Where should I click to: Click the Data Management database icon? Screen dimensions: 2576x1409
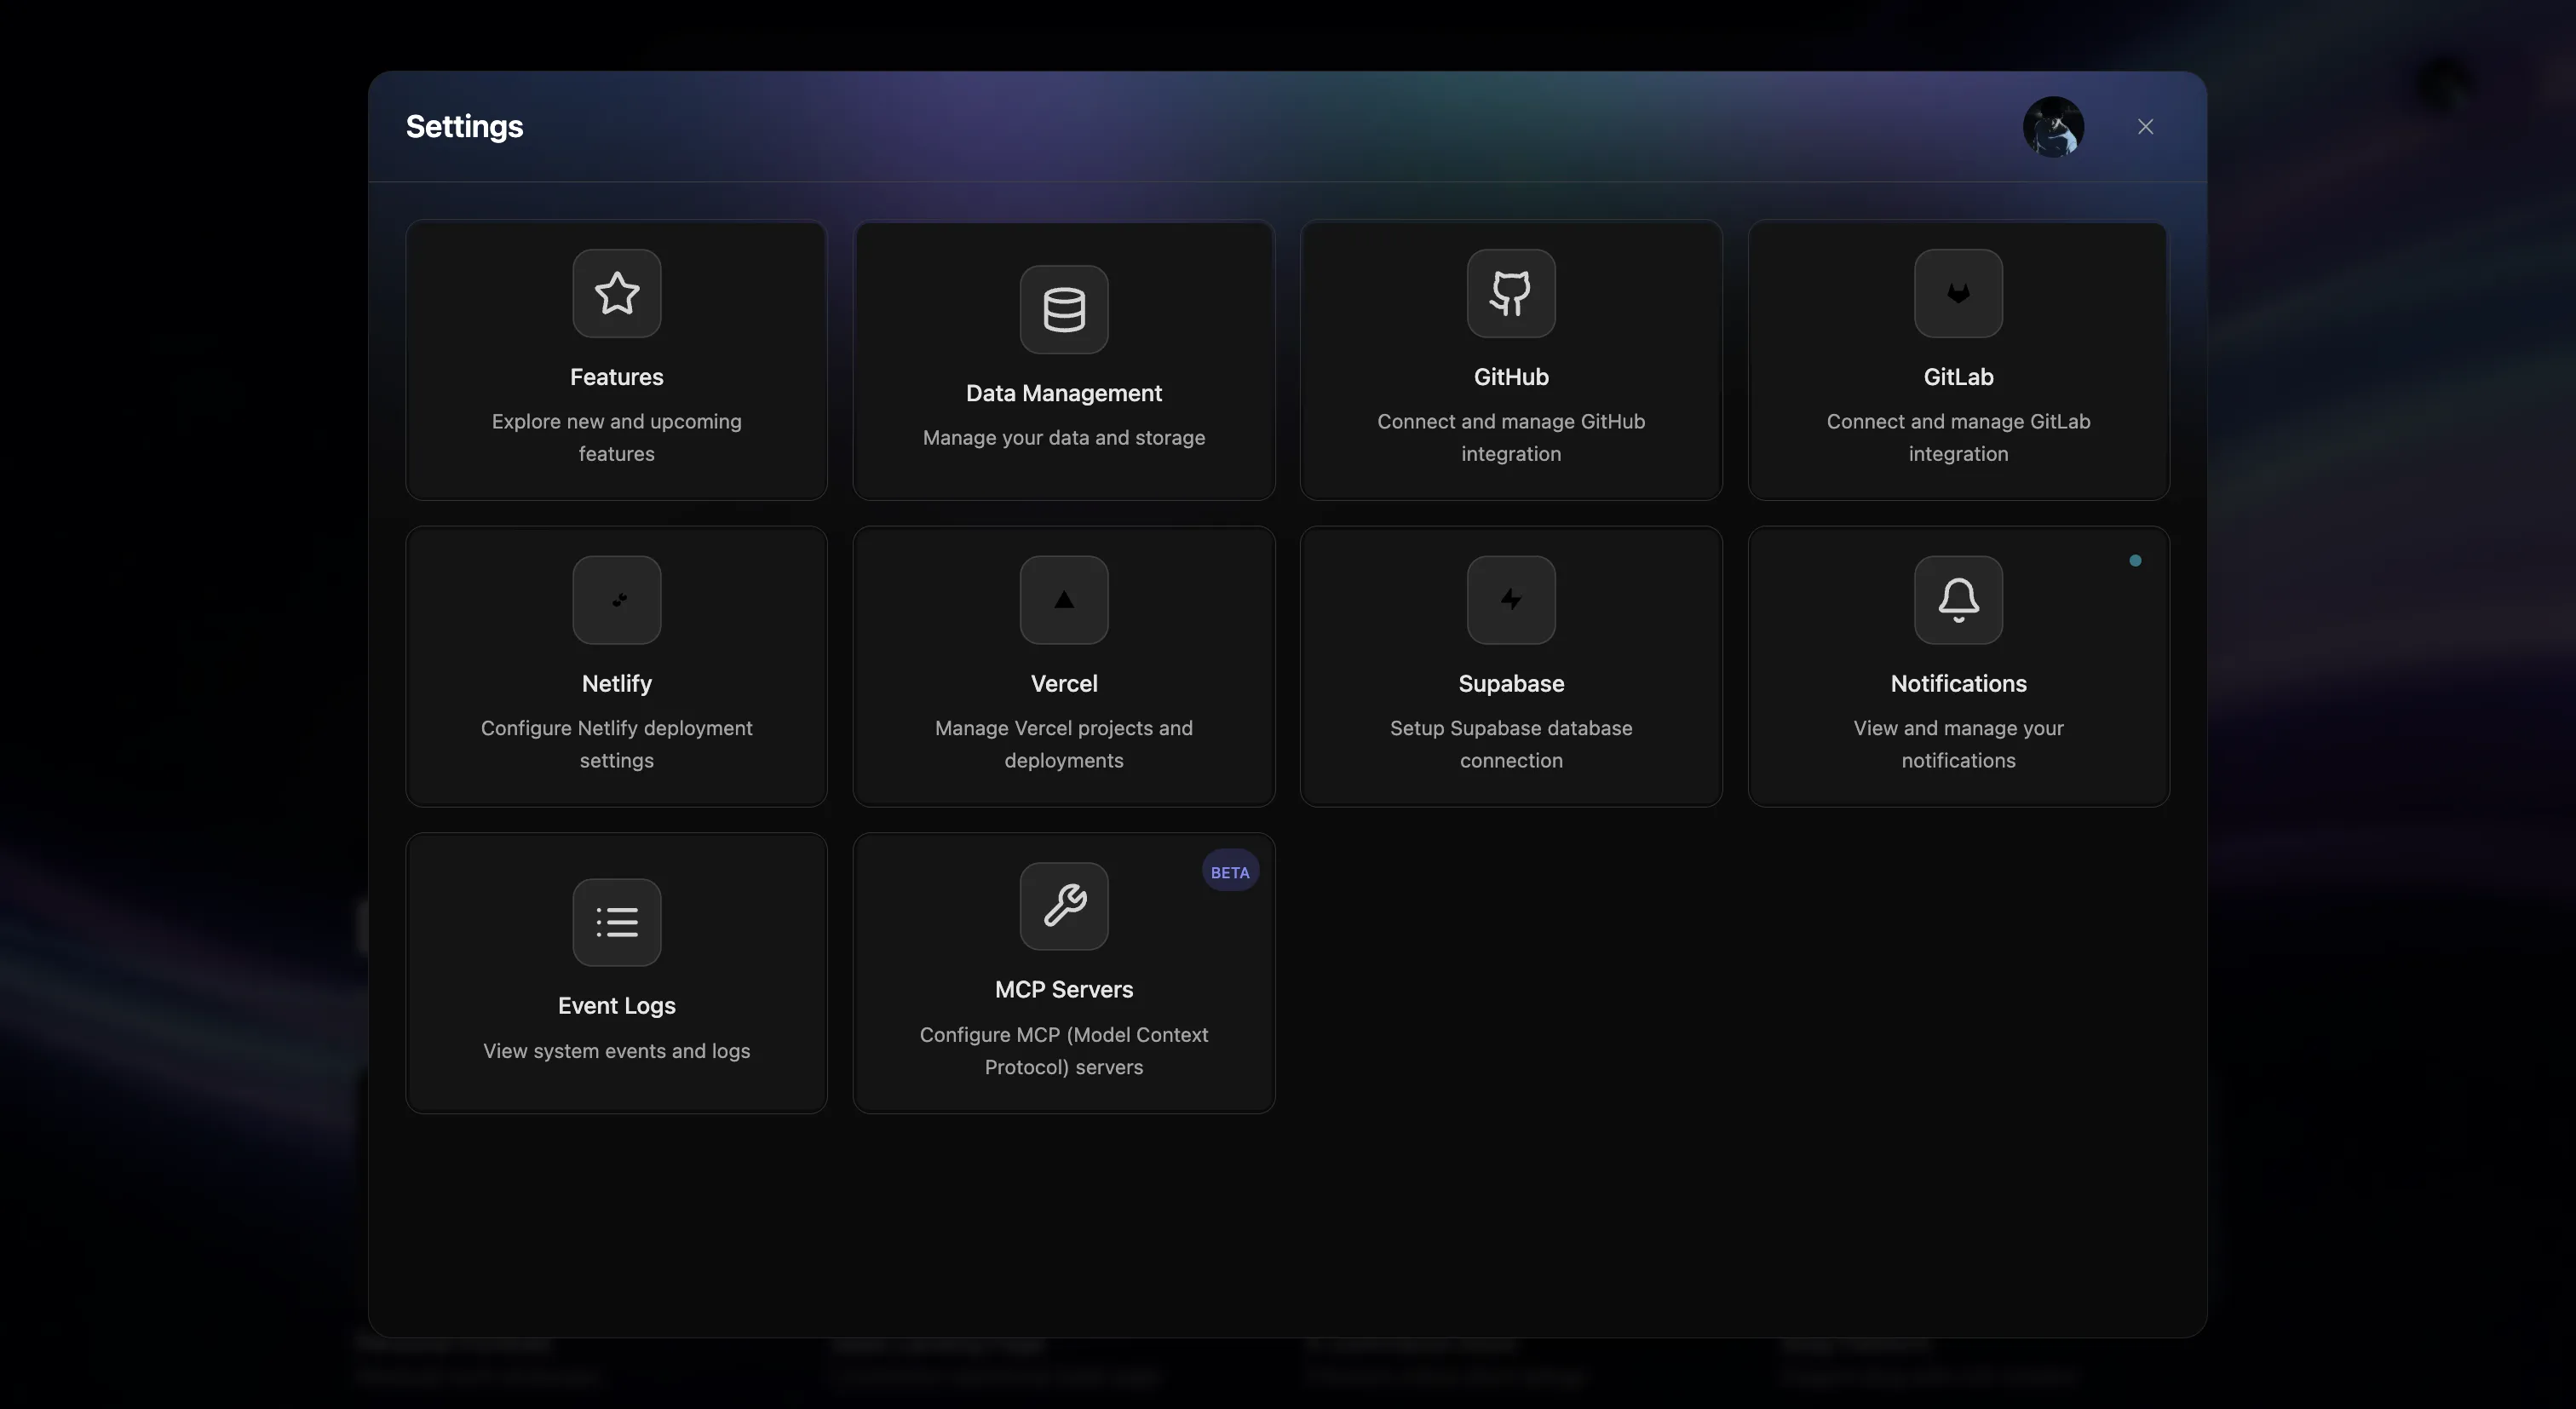pyautogui.click(x=1064, y=309)
